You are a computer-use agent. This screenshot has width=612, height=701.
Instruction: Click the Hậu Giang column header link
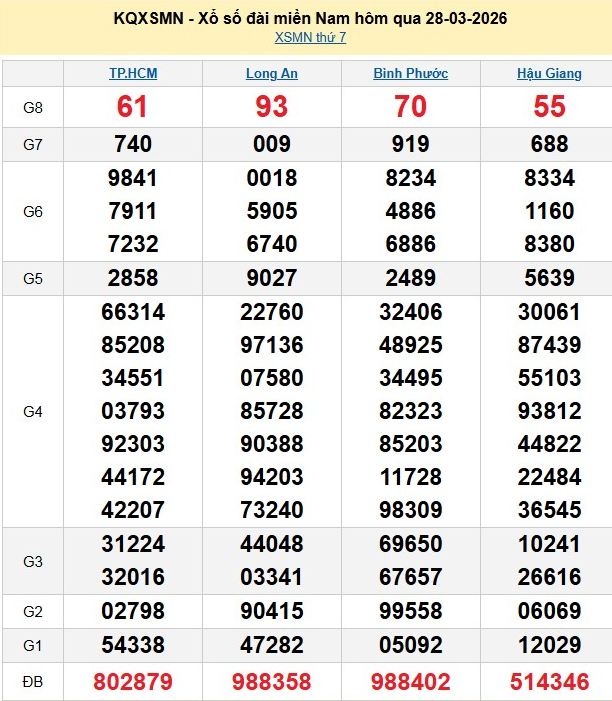(549, 74)
